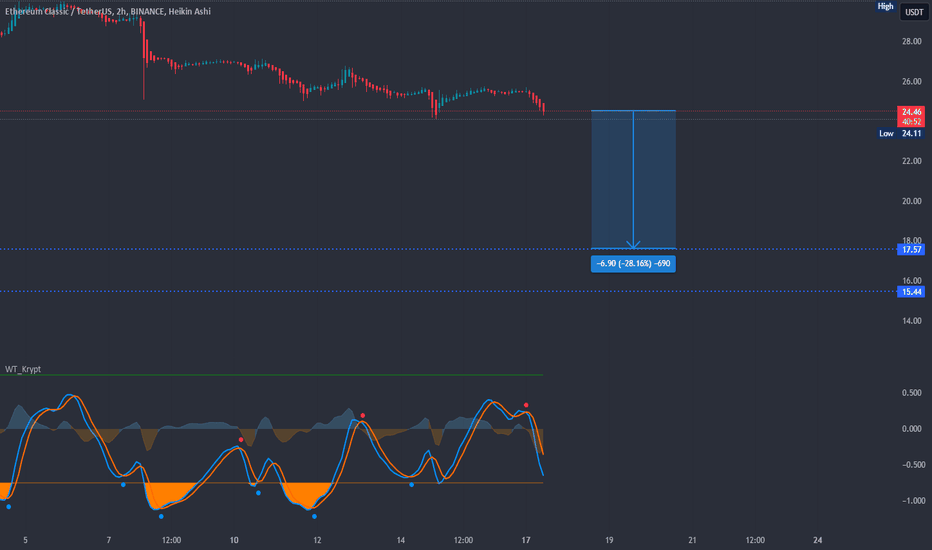This screenshot has height=550, width=932.
Task: Click the High label on price axis
Action: click(x=886, y=6)
